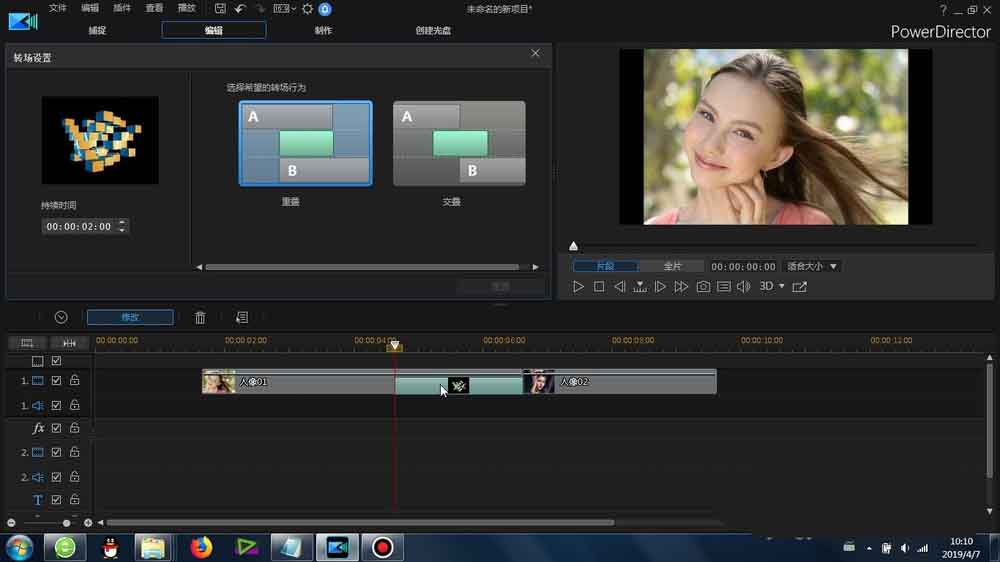Disable the video track 1 checkbox

click(x=57, y=381)
